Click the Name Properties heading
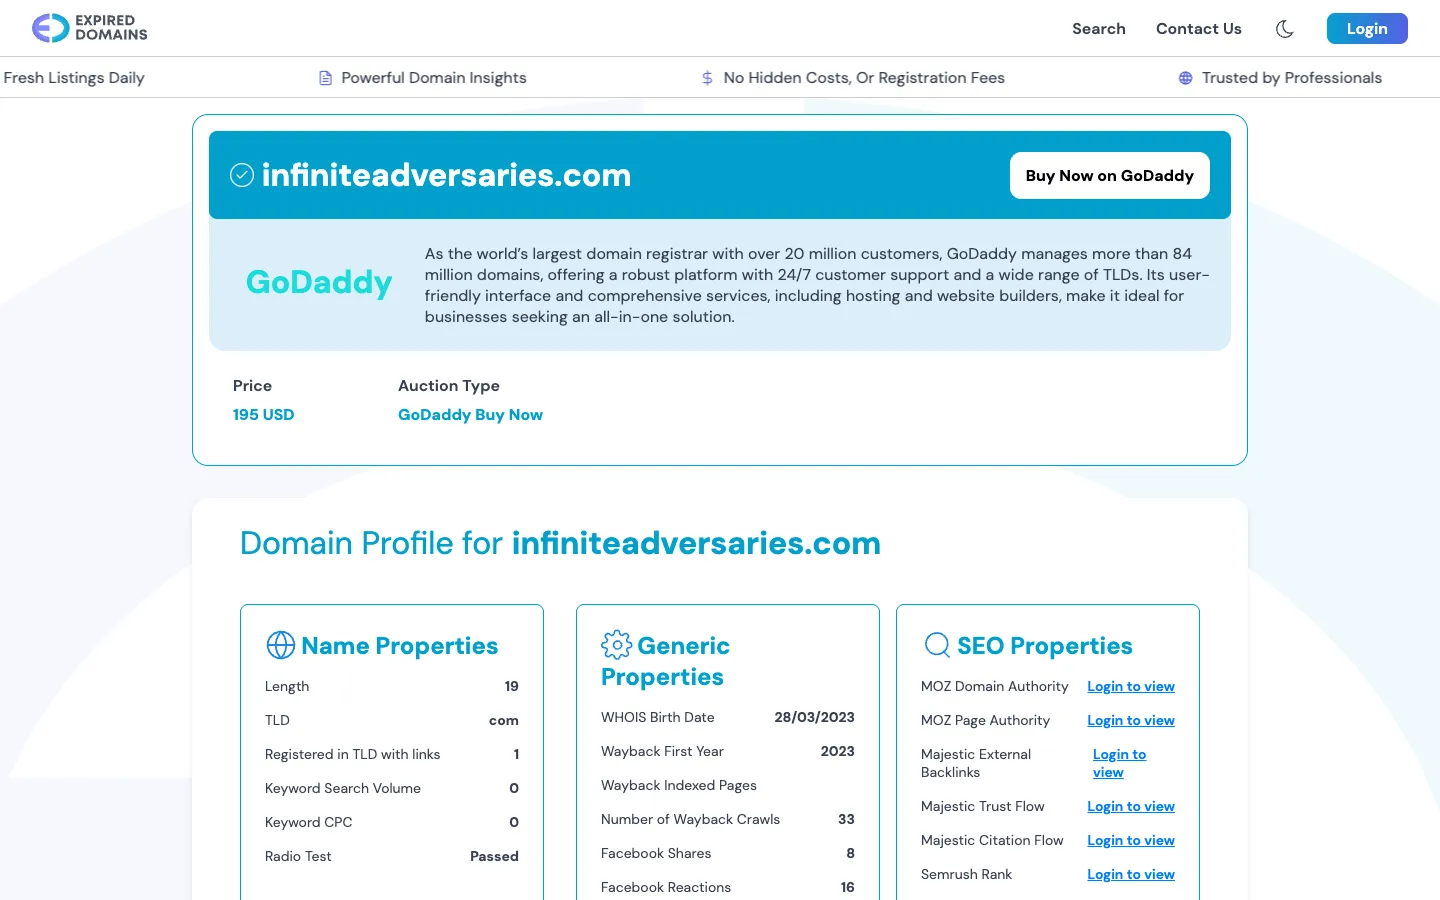This screenshot has height=900, width=1440. point(399,646)
